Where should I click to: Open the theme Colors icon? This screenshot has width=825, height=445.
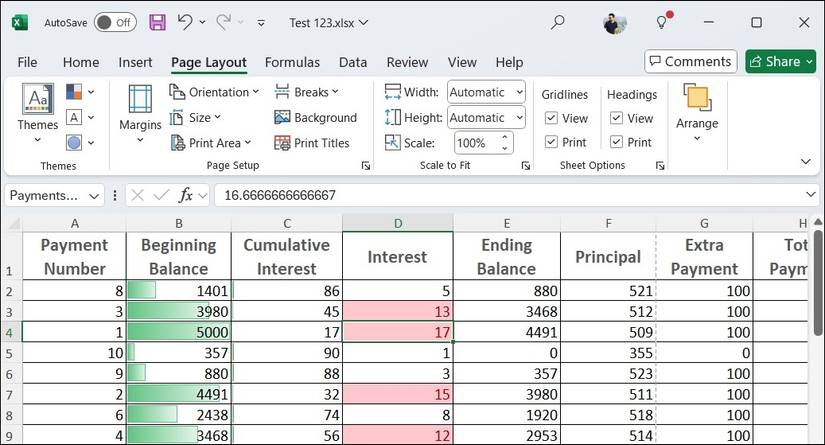coord(74,92)
